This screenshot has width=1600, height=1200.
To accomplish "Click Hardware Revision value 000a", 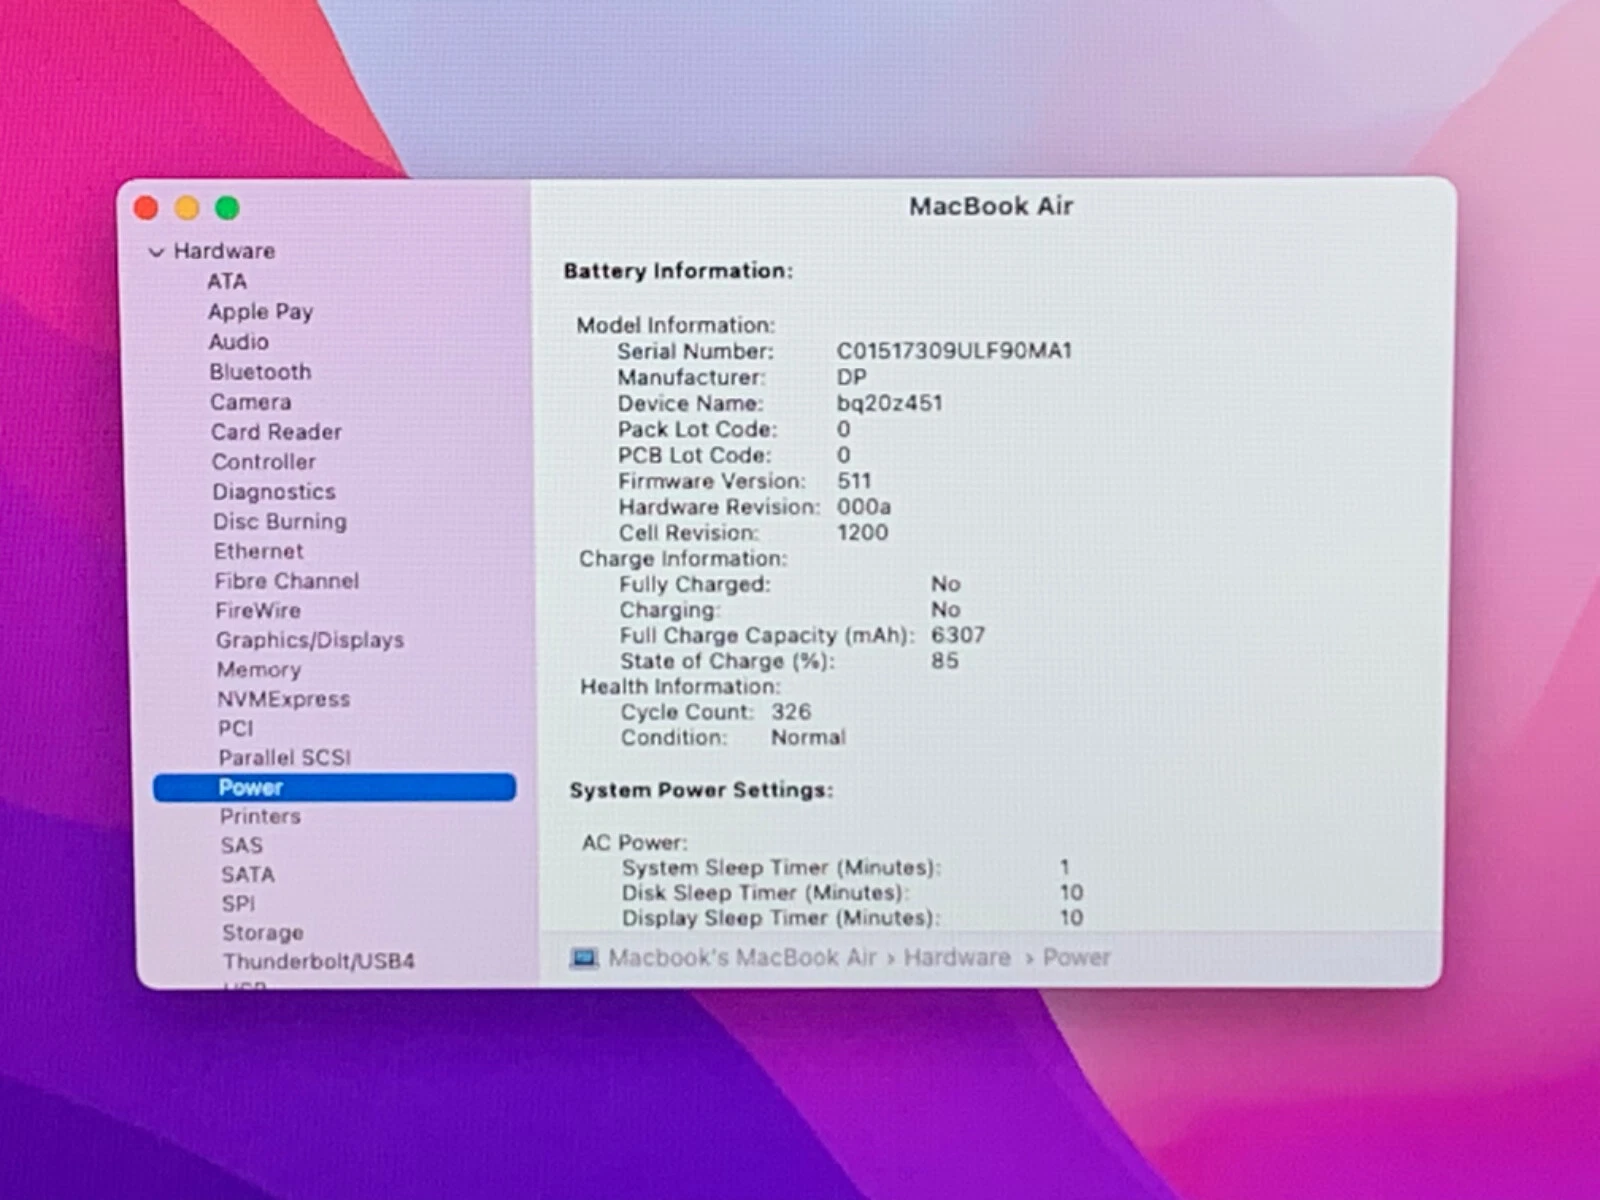I will [x=864, y=507].
